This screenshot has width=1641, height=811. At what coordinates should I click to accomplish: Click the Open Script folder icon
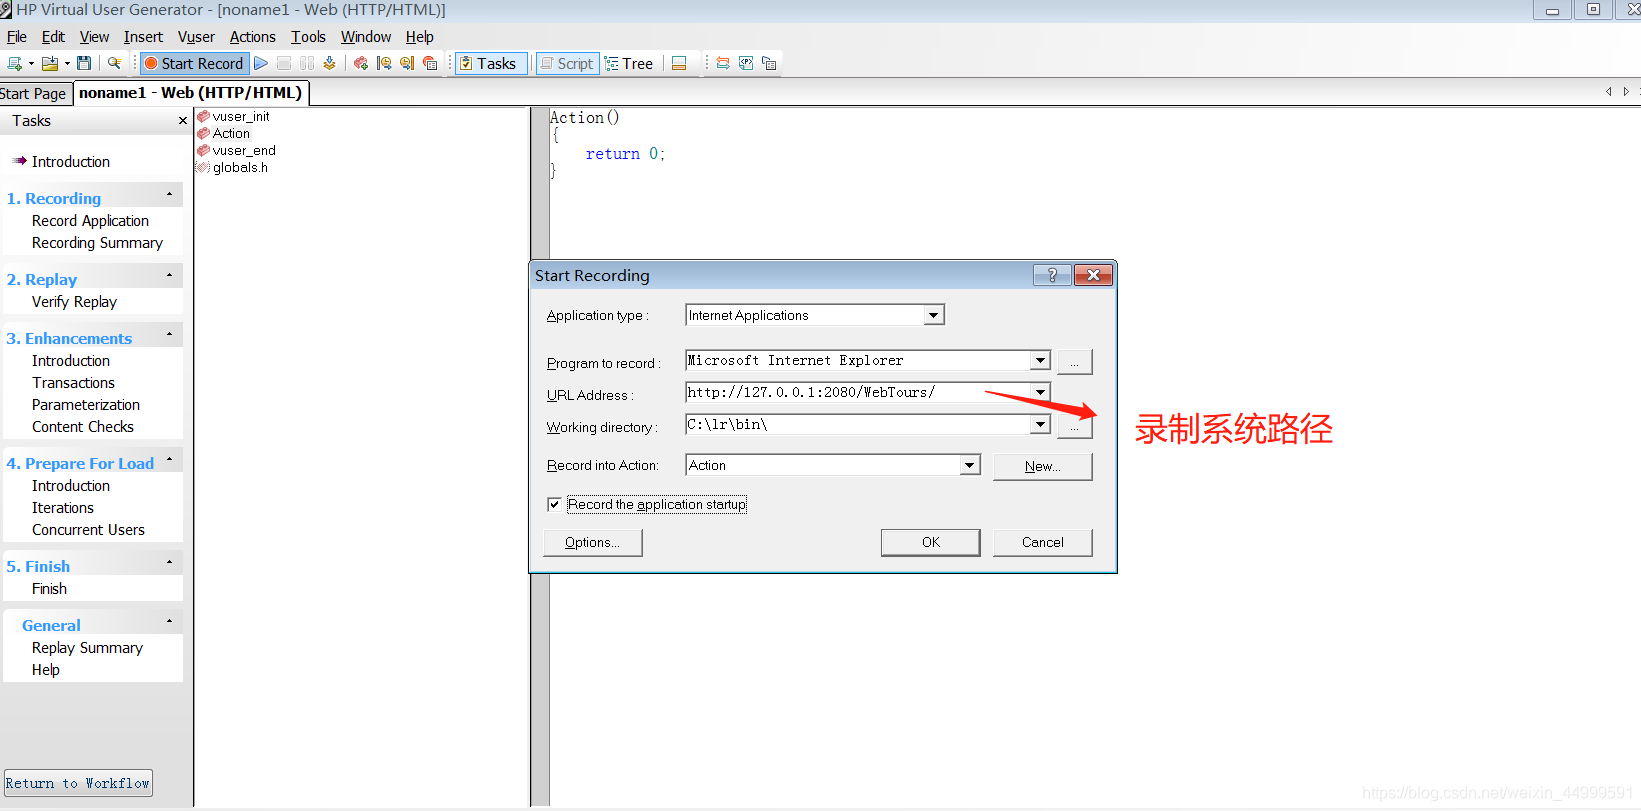(x=49, y=63)
